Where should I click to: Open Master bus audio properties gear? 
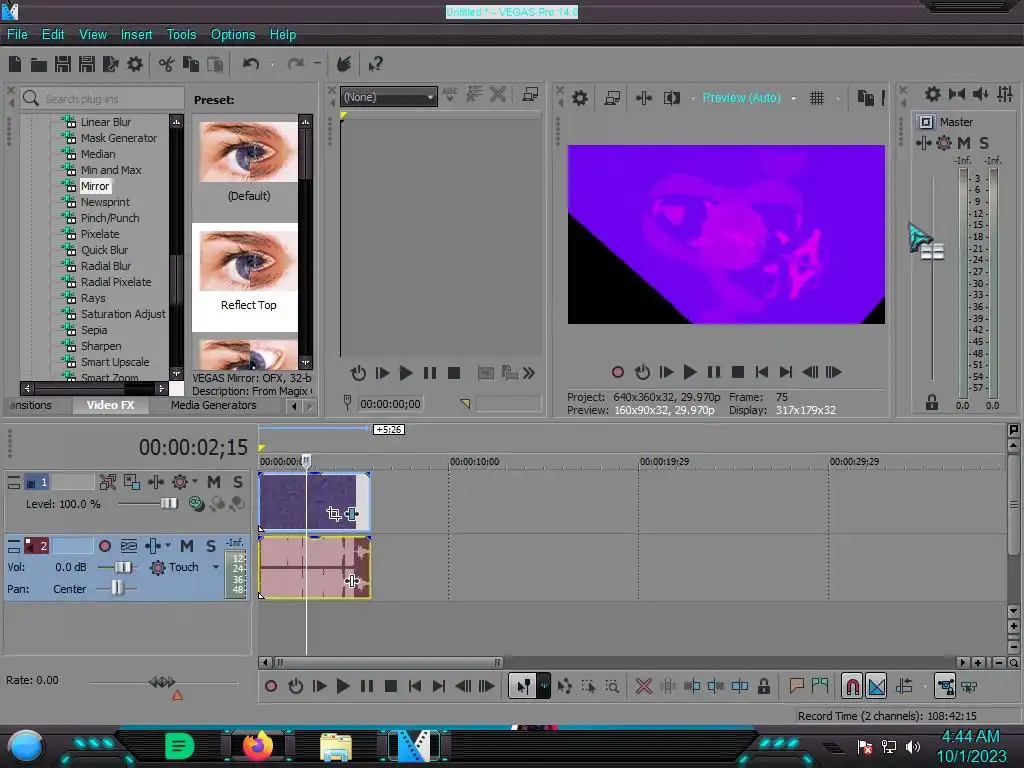click(x=933, y=94)
